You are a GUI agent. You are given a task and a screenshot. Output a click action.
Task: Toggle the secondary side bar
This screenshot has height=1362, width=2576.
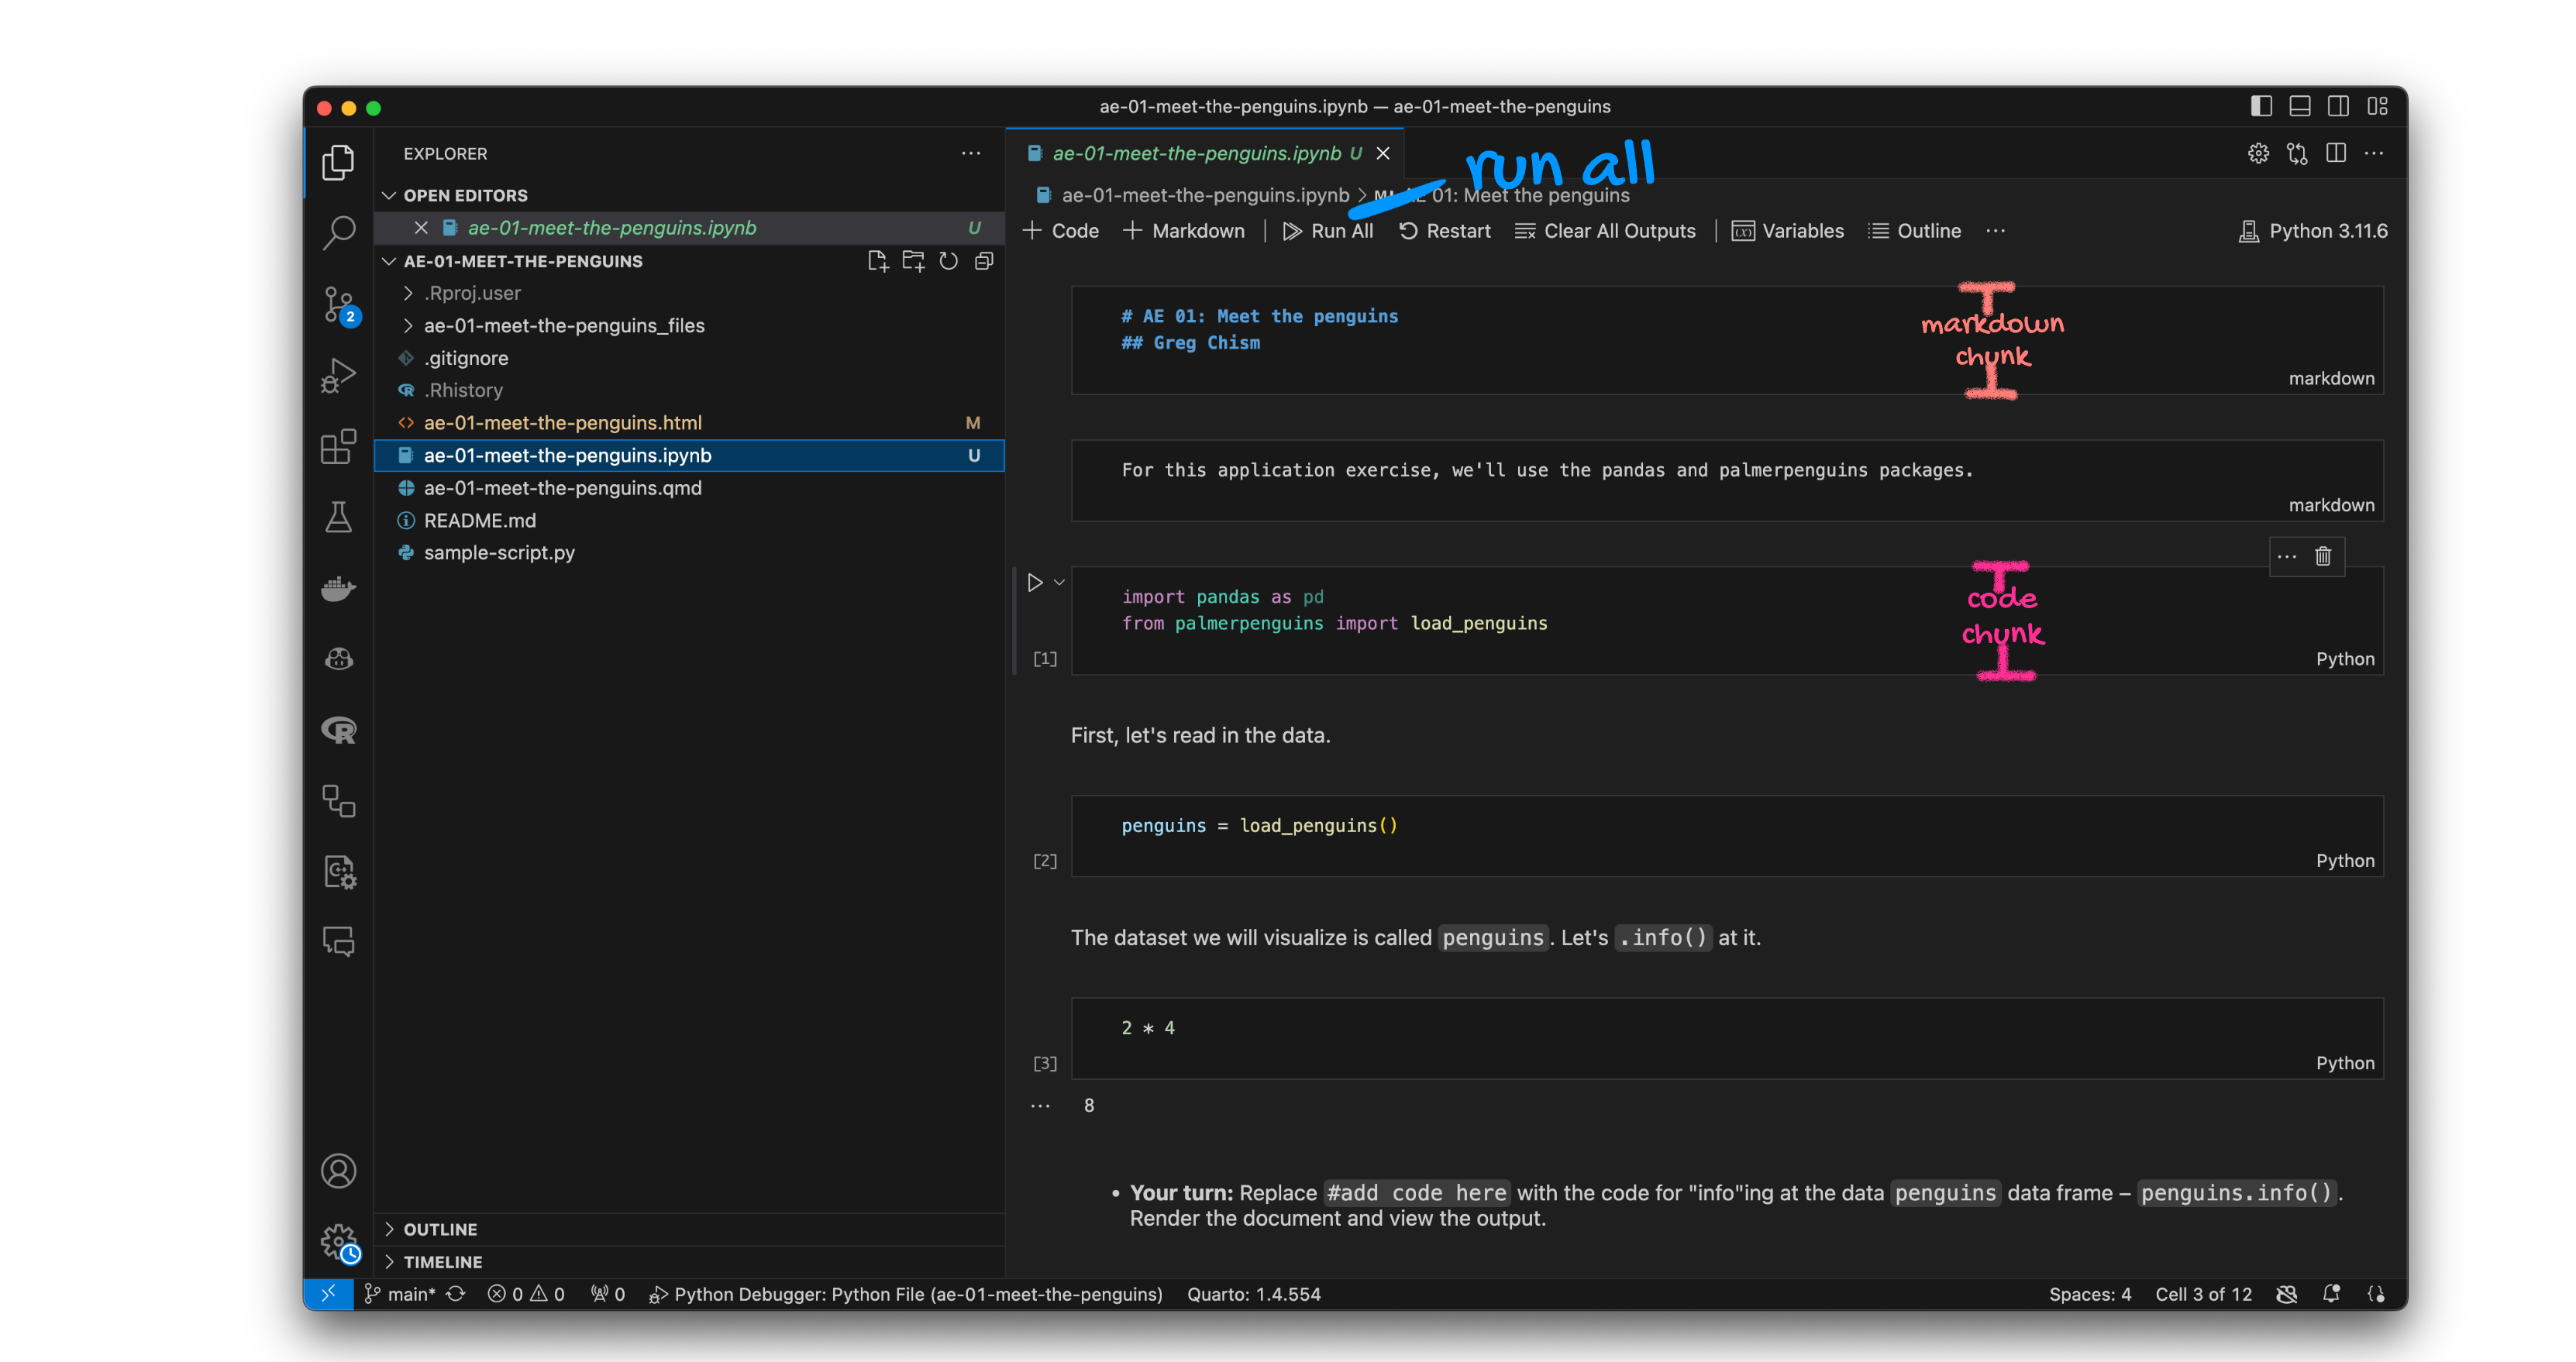pyautogui.click(x=2338, y=106)
